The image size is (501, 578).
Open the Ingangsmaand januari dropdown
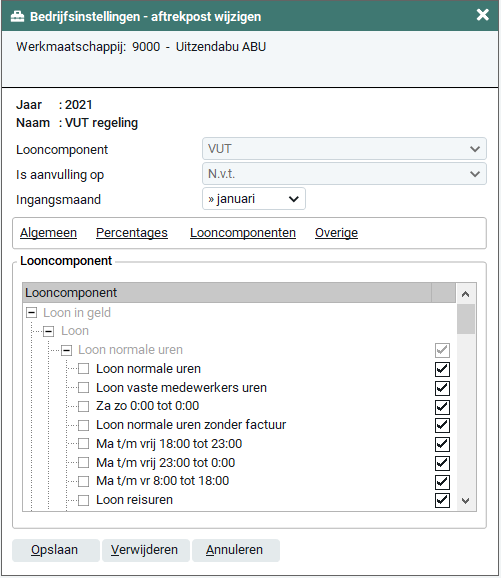point(254,199)
